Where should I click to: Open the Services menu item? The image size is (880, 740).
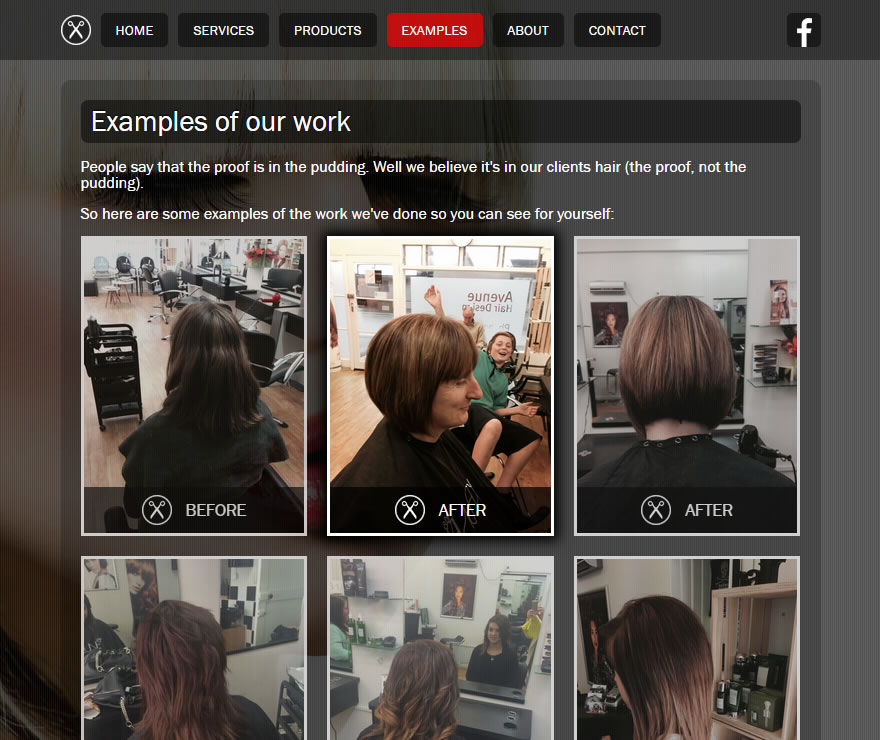[x=223, y=31]
